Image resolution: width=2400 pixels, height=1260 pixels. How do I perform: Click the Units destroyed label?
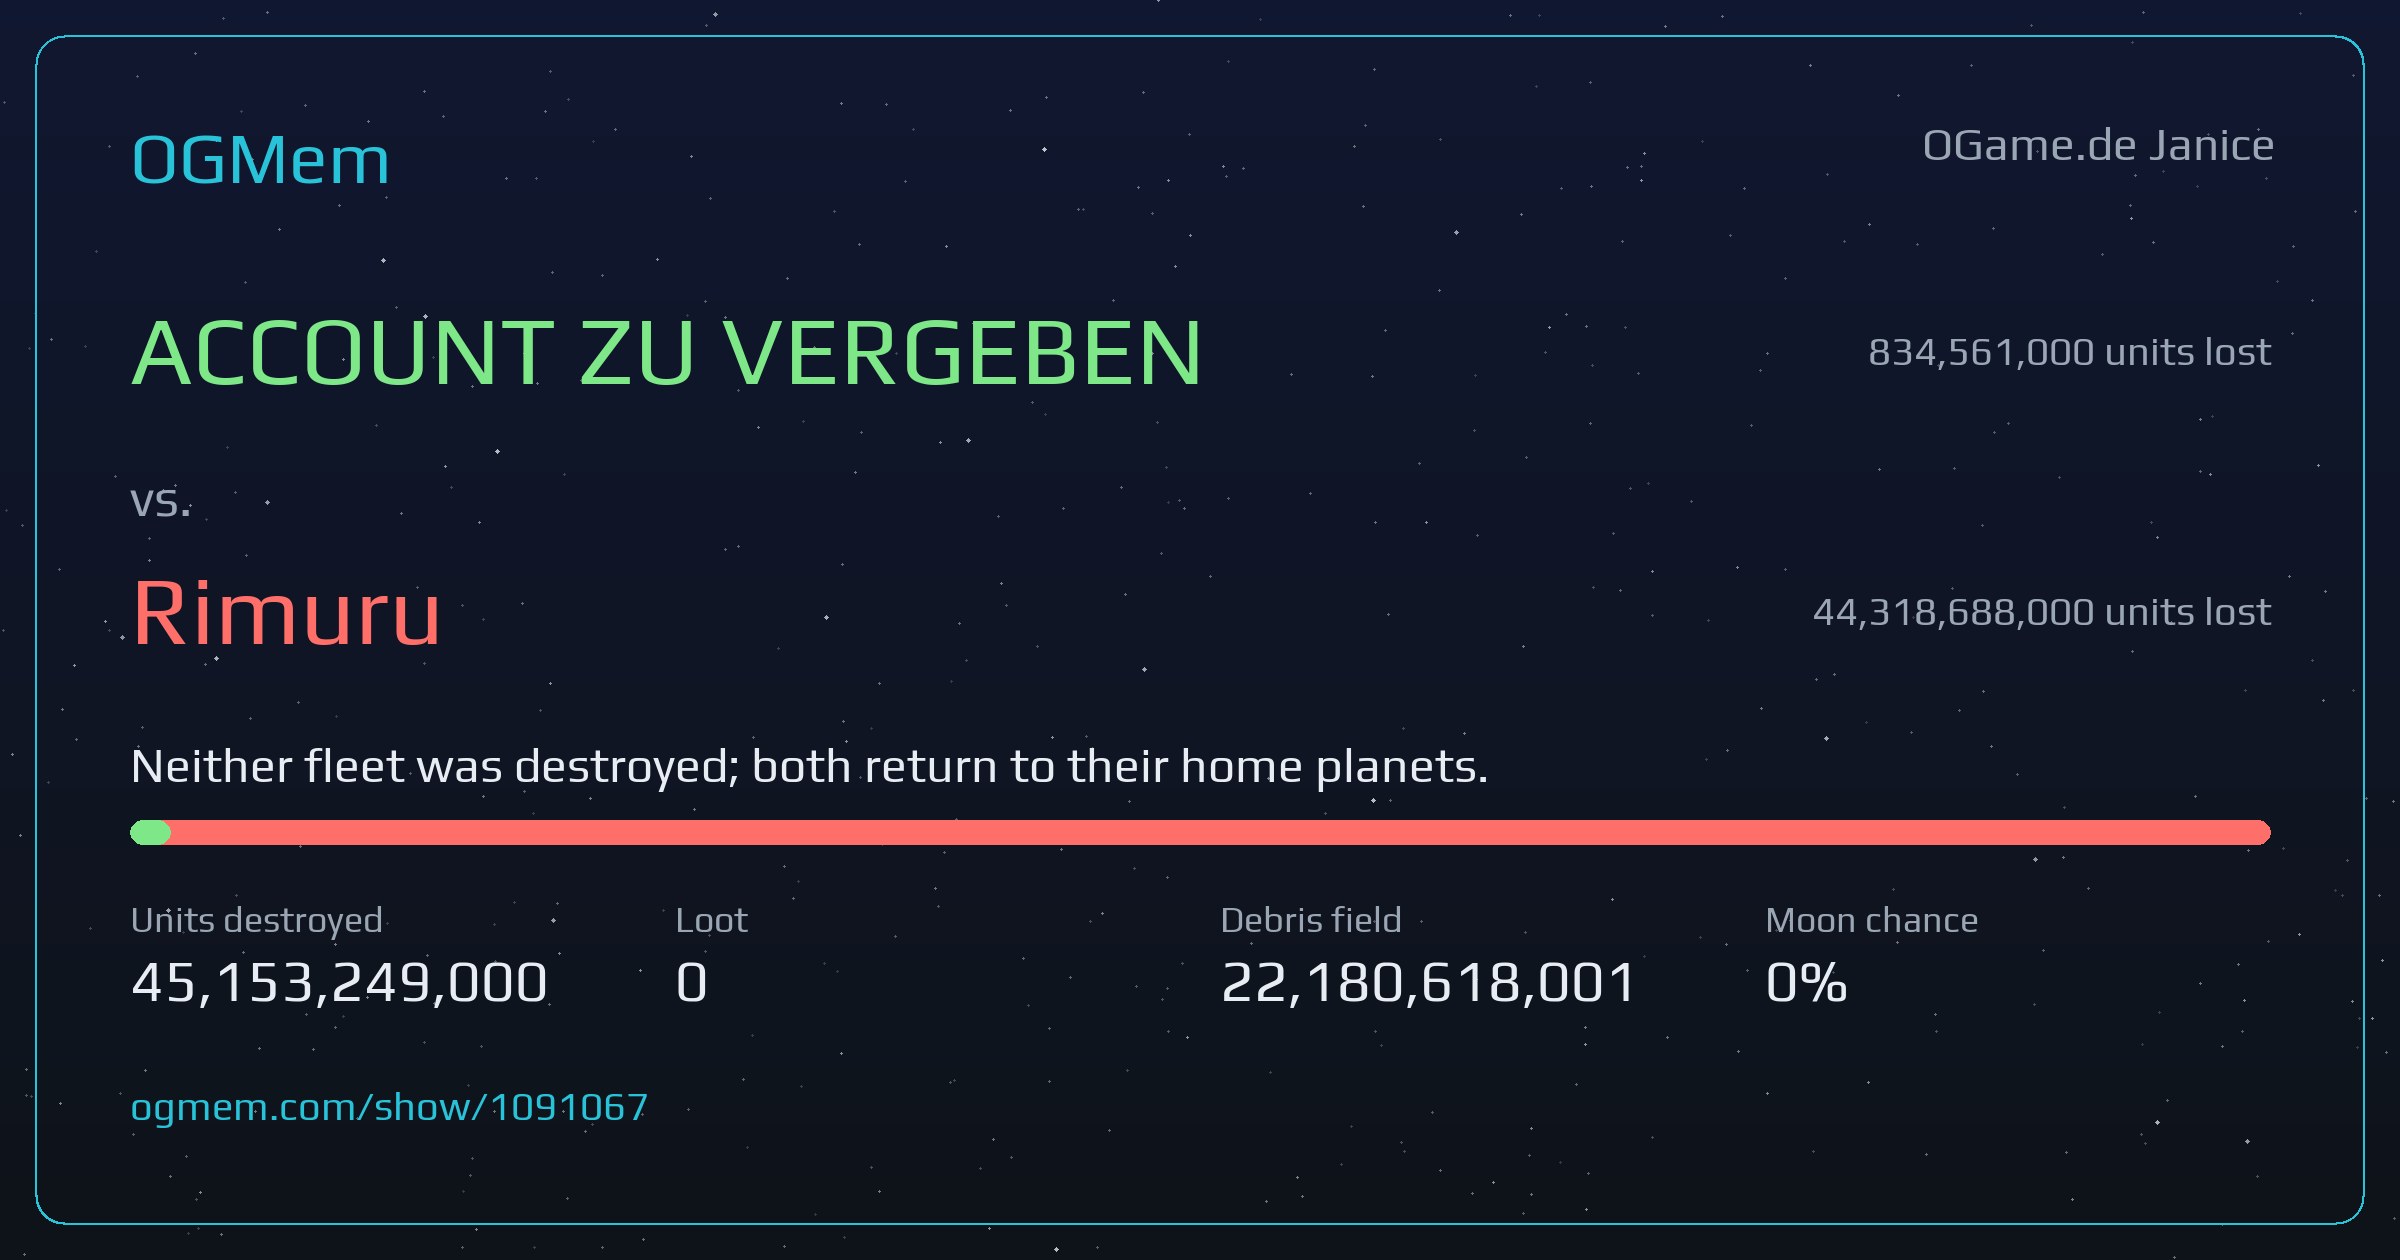256,920
